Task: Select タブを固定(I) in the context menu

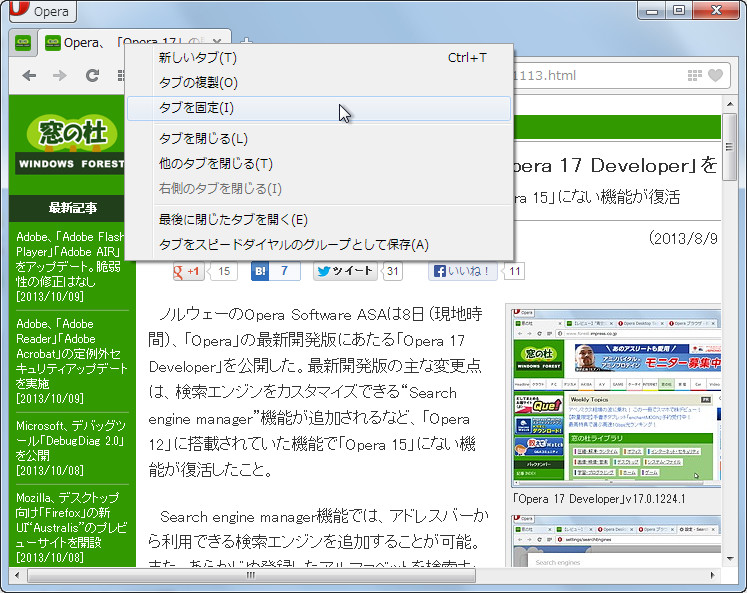Action: click(319, 108)
